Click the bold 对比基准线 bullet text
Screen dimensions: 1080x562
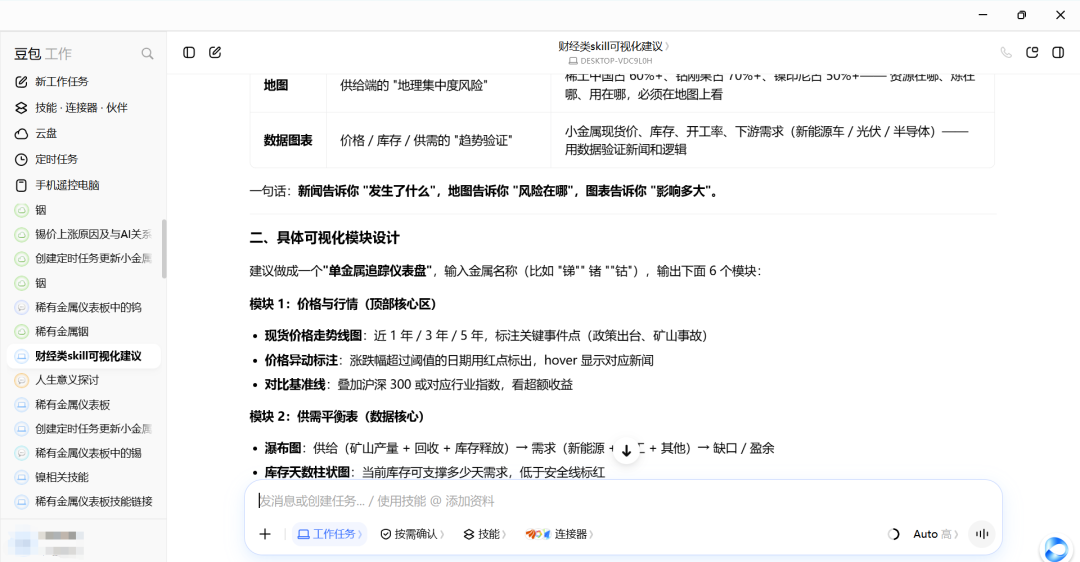pos(295,384)
